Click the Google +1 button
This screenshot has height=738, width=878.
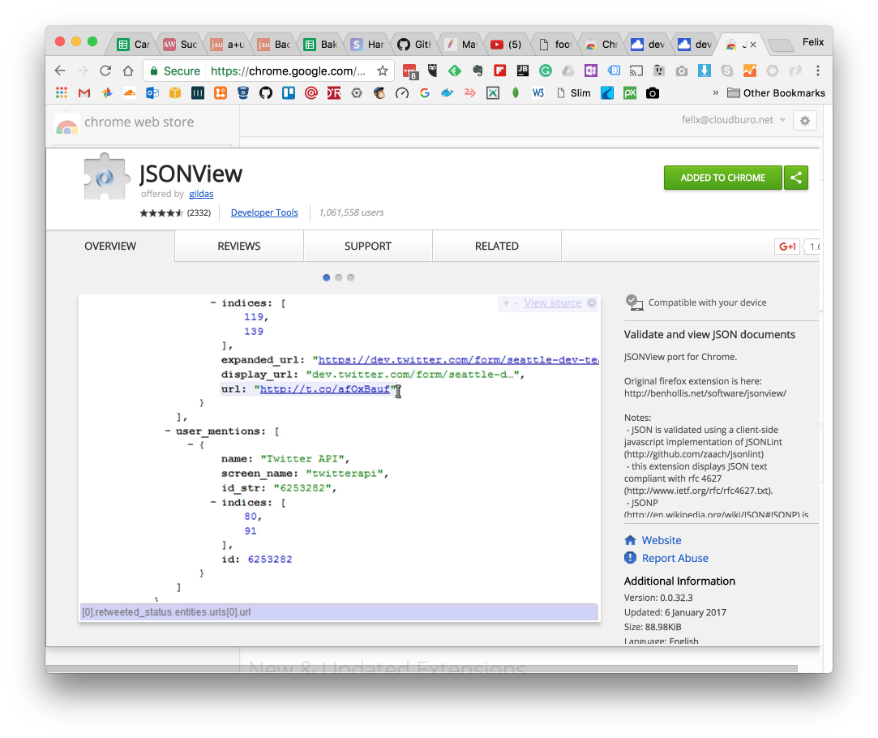pos(787,247)
